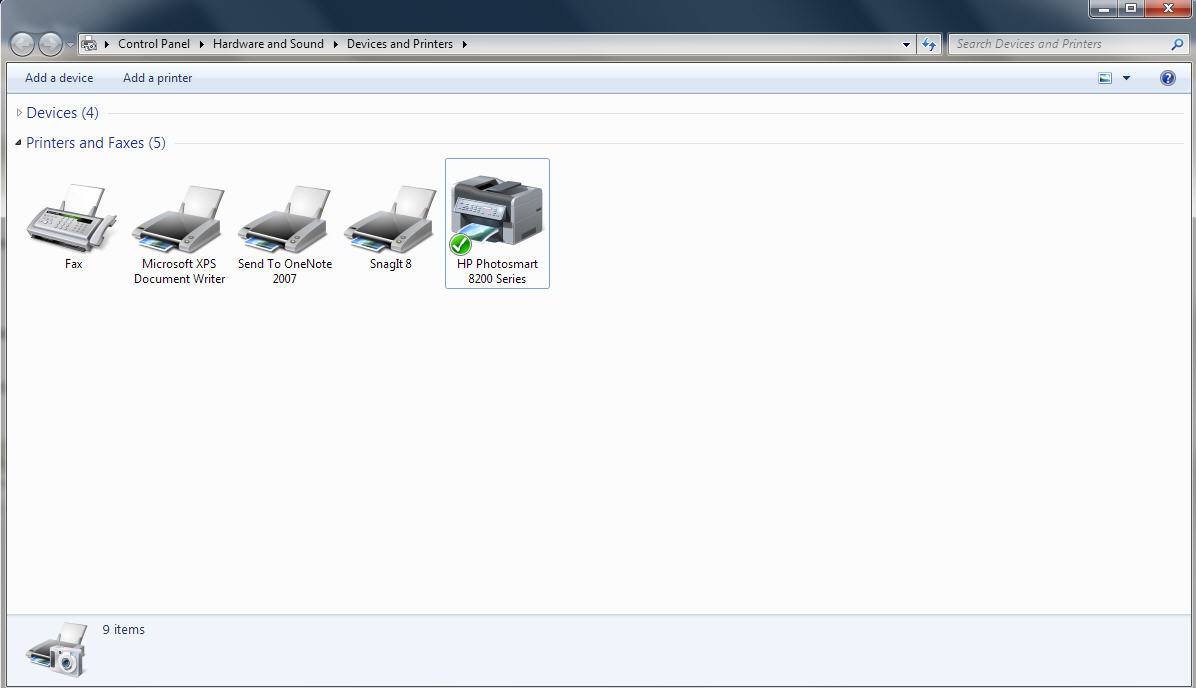1196x688 pixels.
Task: Select the Microsoft XPS Document Writer printer
Action: click(x=177, y=218)
